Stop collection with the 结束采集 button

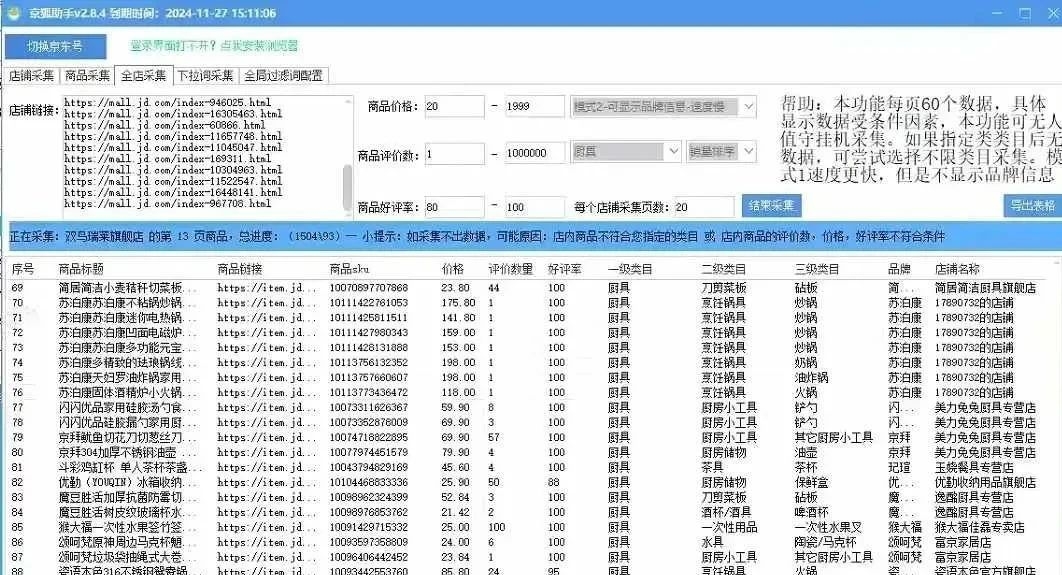[770, 206]
